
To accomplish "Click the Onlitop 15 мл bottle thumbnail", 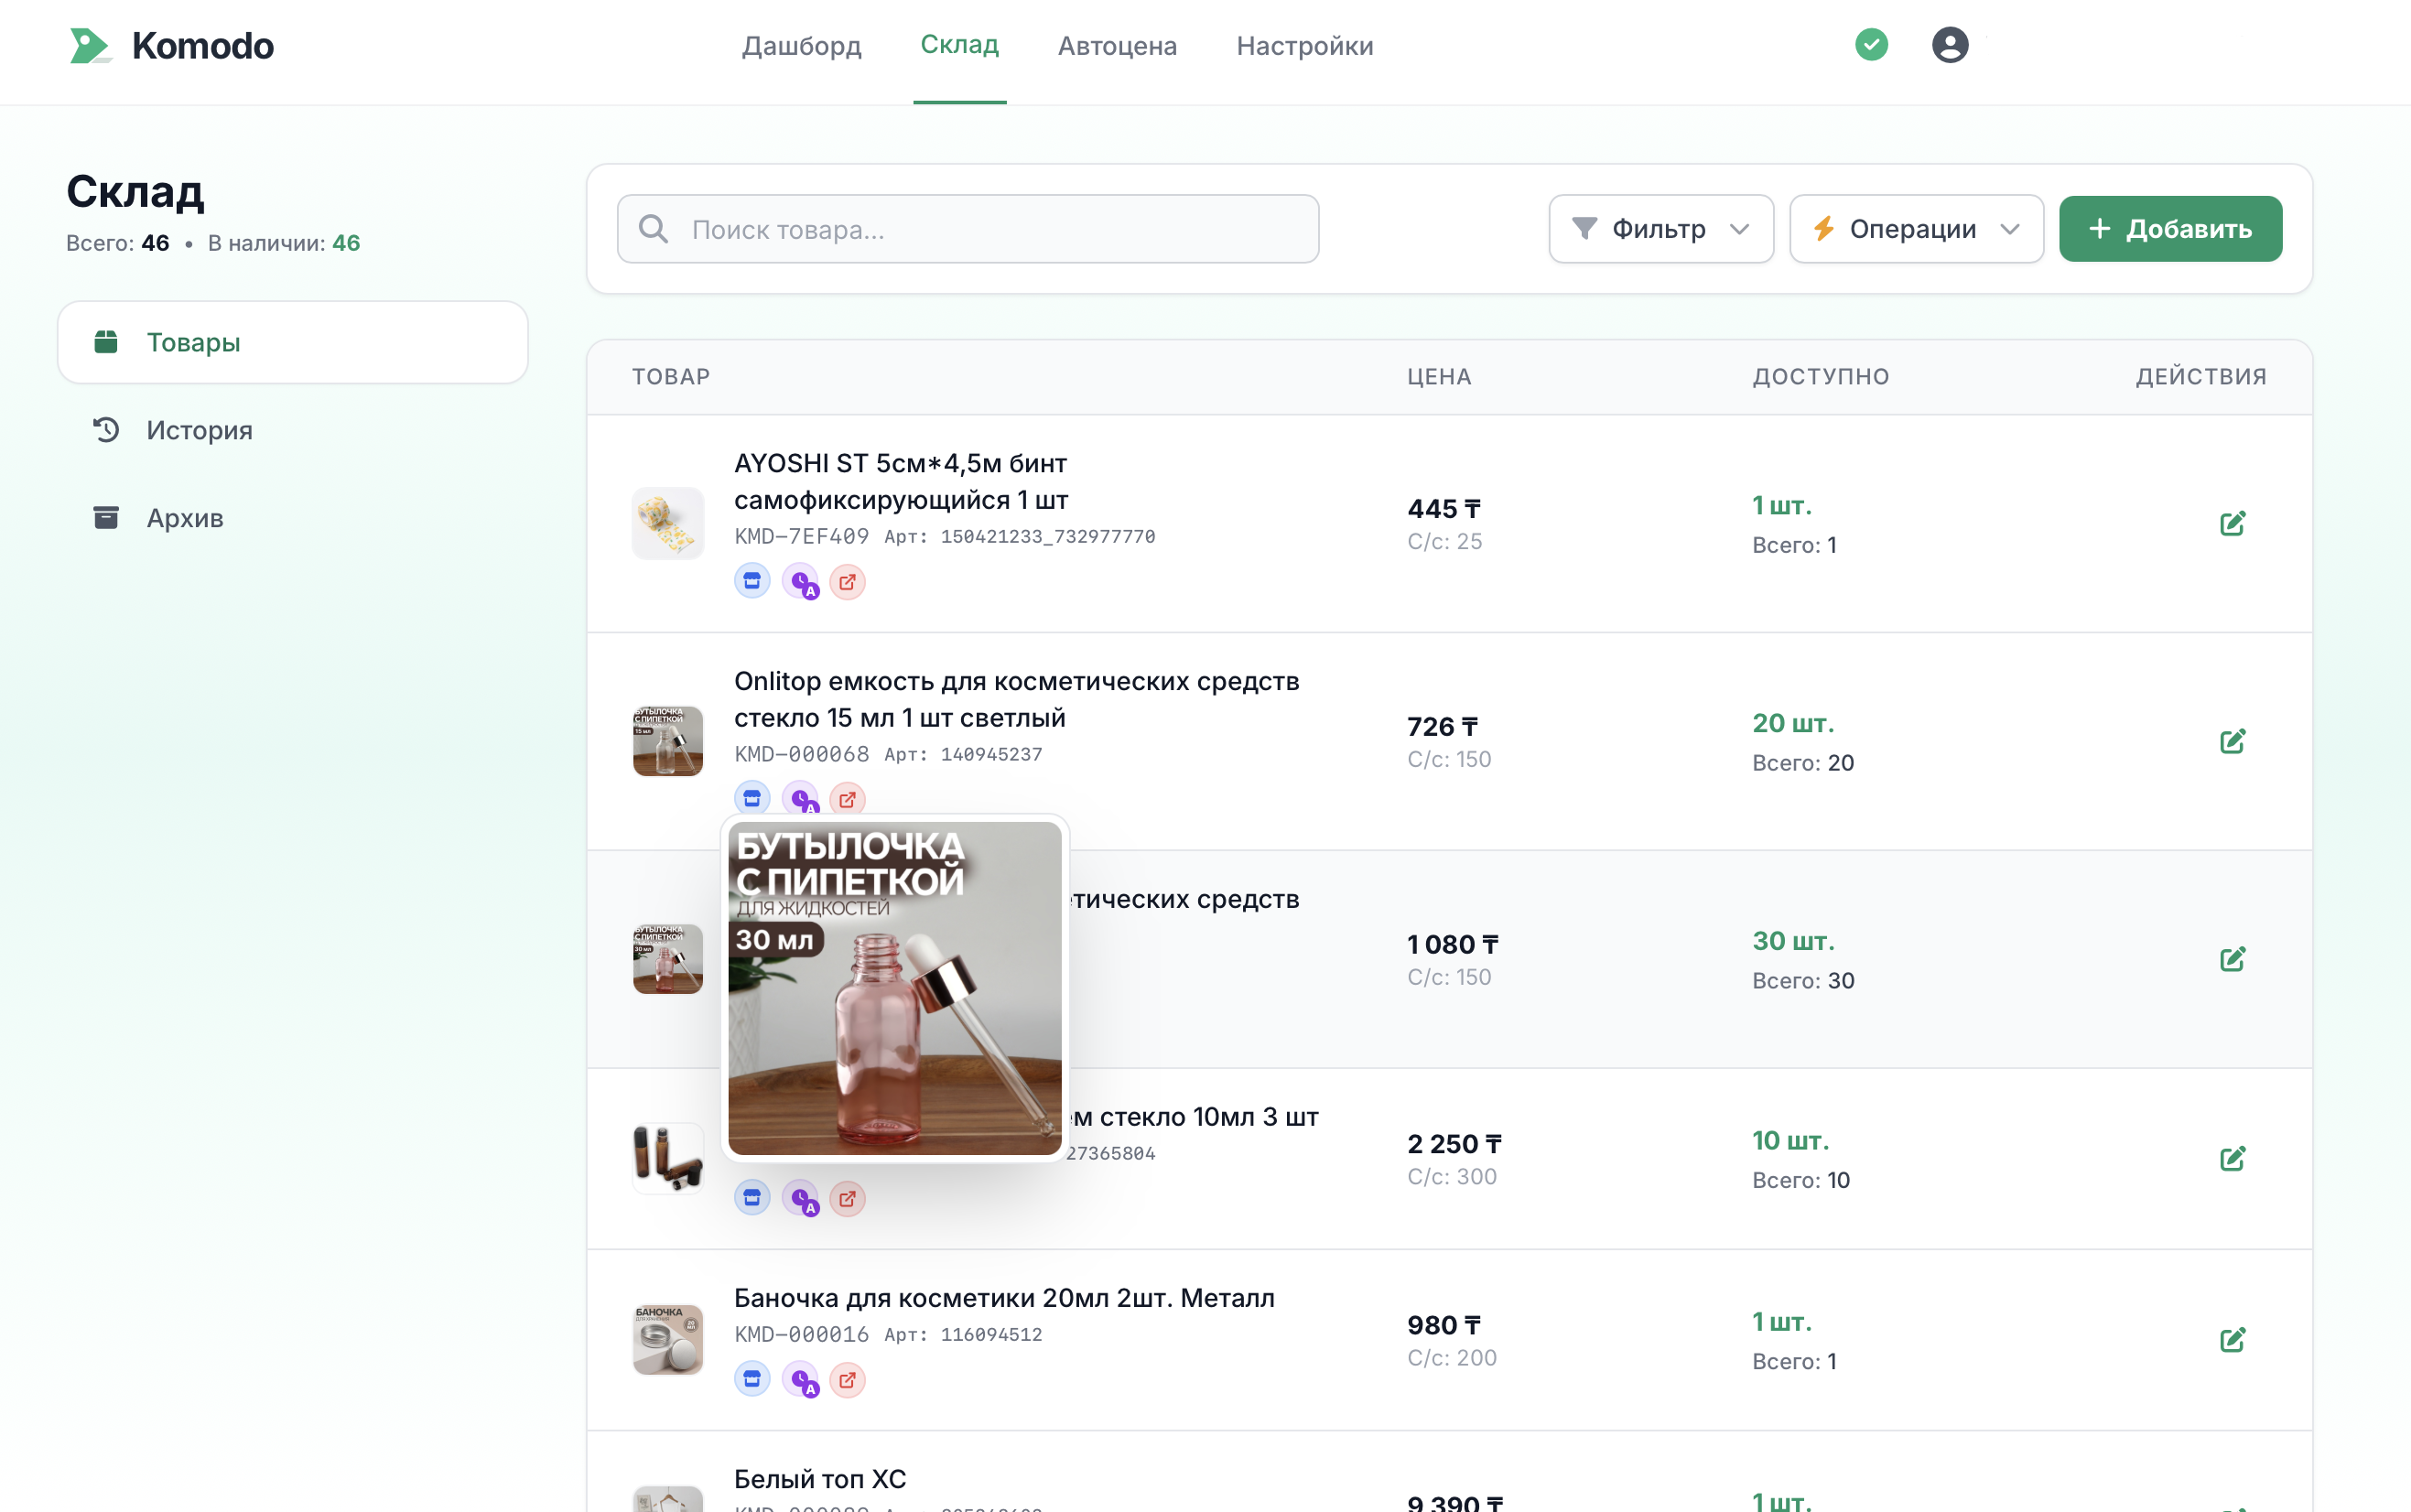I will pyautogui.click(x=668, y=741).
